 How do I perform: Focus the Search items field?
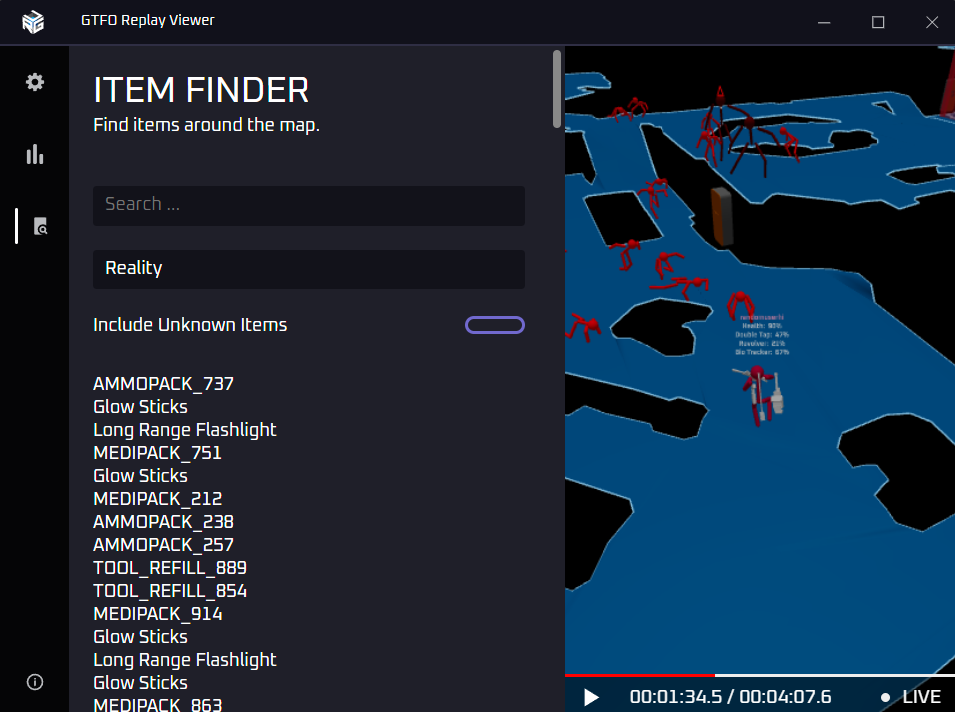(x=309, y=205)
